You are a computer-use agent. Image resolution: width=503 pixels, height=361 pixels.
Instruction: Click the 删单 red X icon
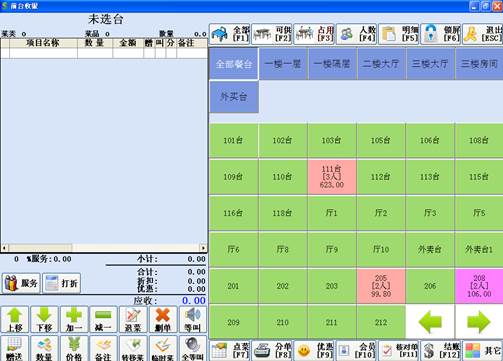(x=163, y=316)
